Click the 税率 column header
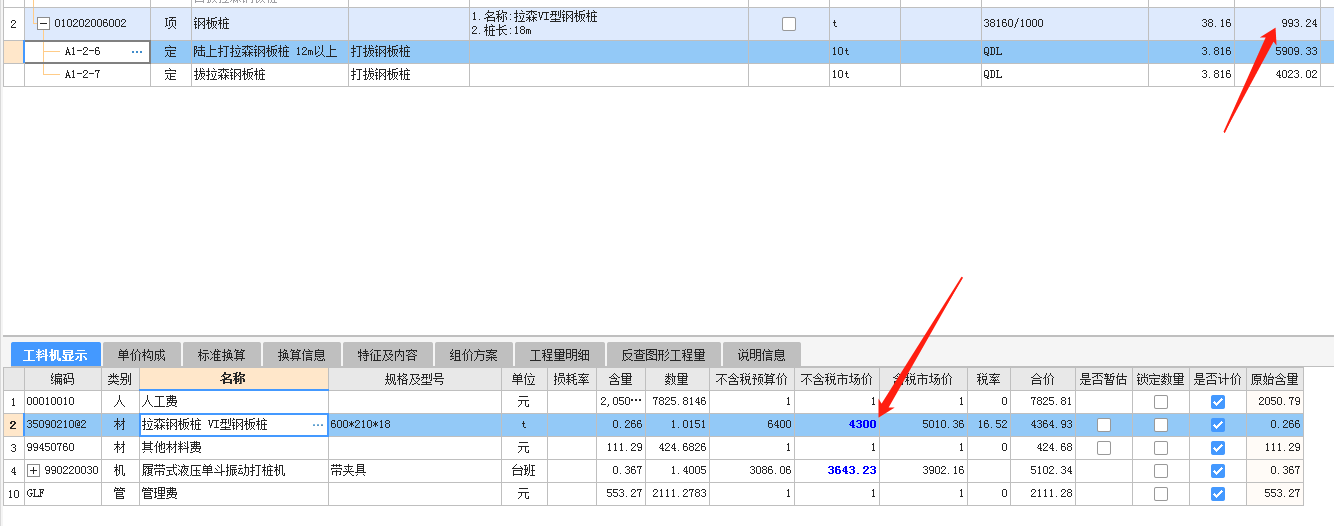 pyautogui.click(x=989, y=379)
